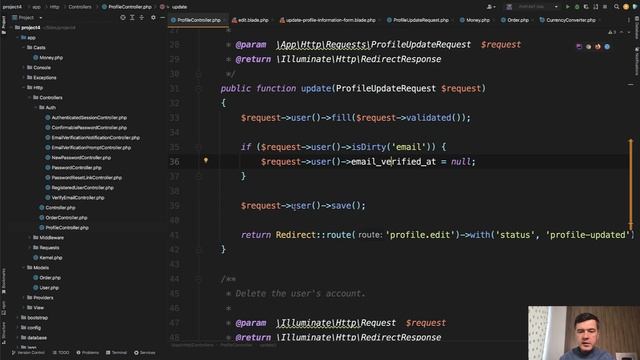Screen dimensions: 640x360
Task: Open Project panel settings gear
Action: pos(153,18)
